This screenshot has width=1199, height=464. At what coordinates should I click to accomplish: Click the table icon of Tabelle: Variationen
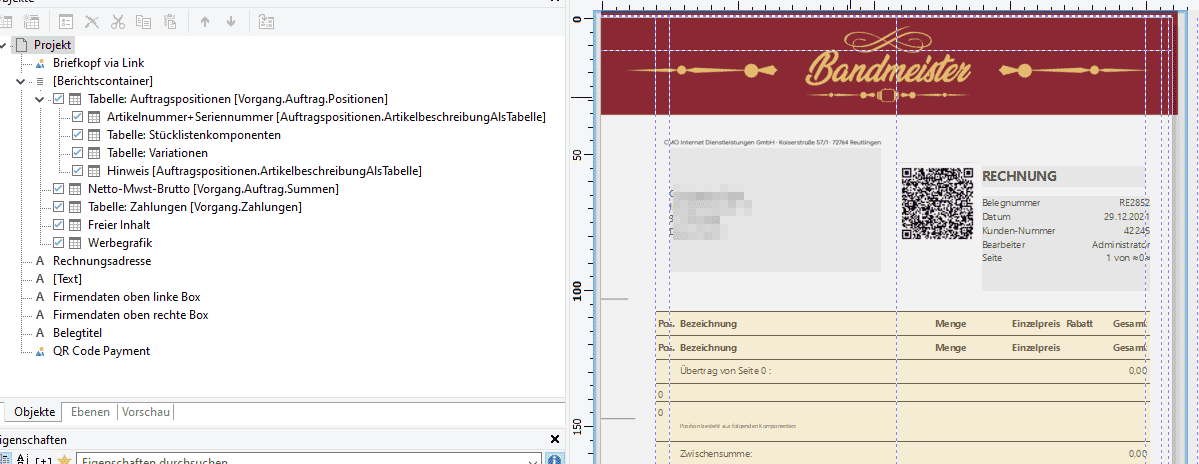pyautogui.click(x=94, y=153)
